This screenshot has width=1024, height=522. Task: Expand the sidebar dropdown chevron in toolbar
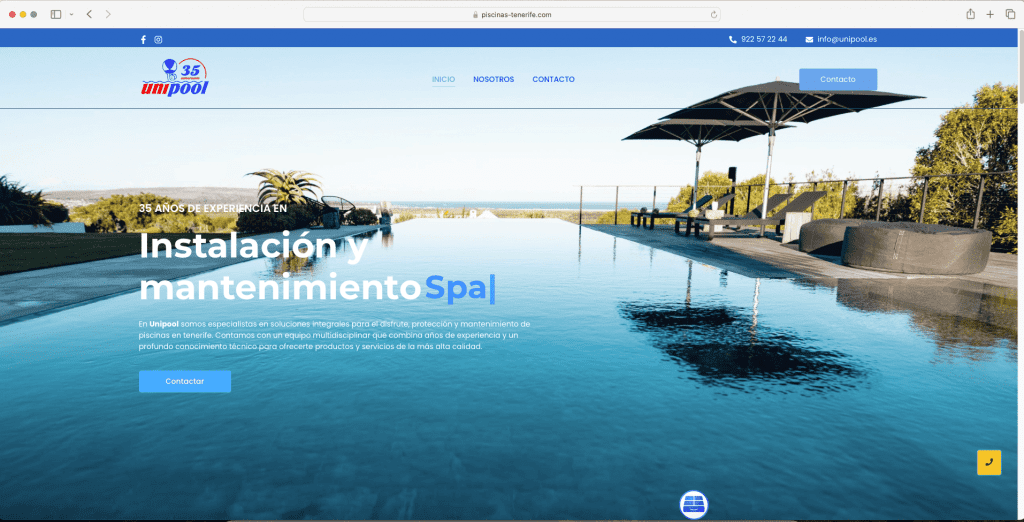point(71,14)
